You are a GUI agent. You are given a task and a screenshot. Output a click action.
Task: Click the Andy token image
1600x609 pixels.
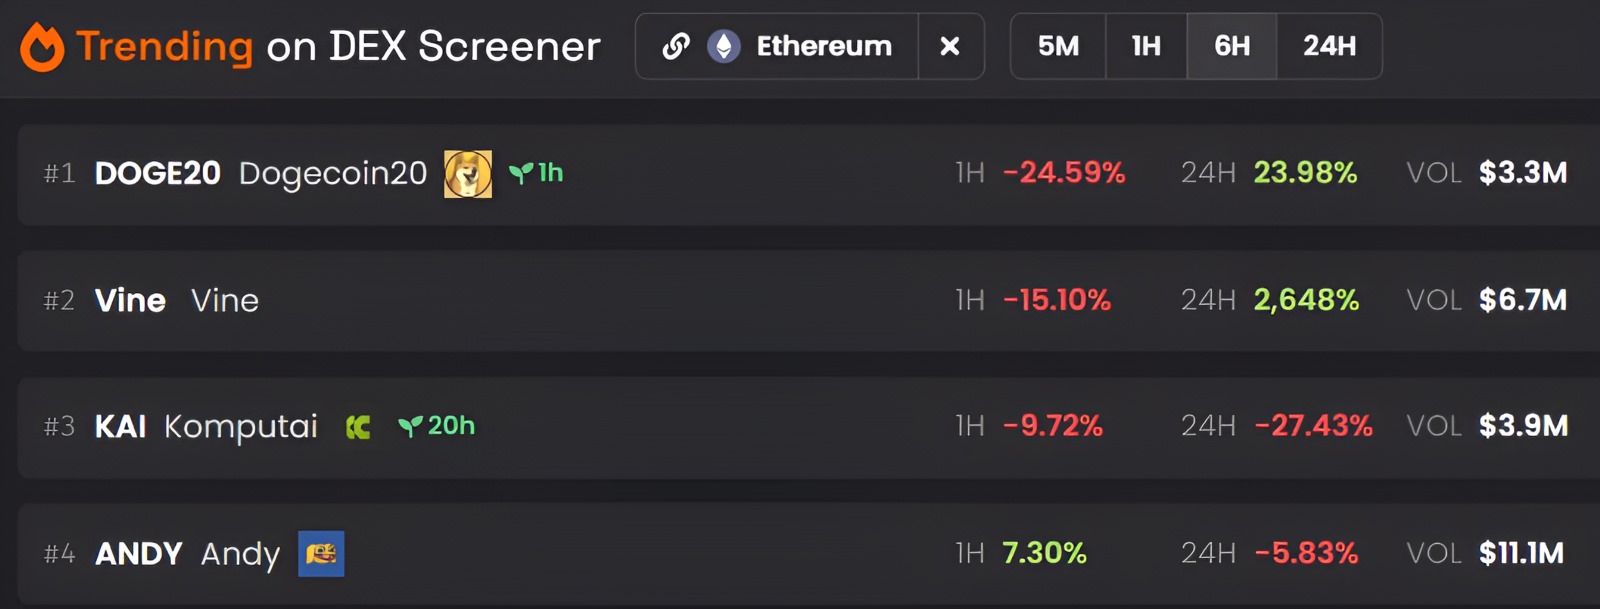[x=321, y=554]
